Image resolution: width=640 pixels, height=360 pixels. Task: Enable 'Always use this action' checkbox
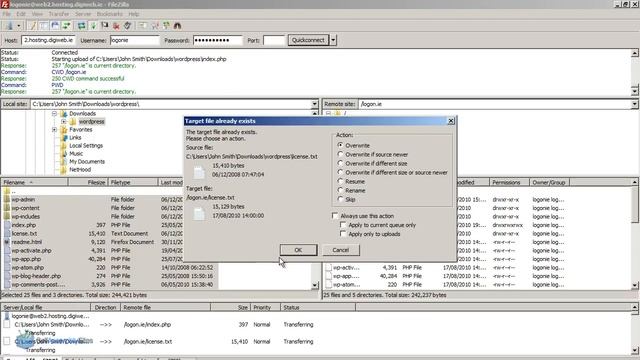point(335,216)
